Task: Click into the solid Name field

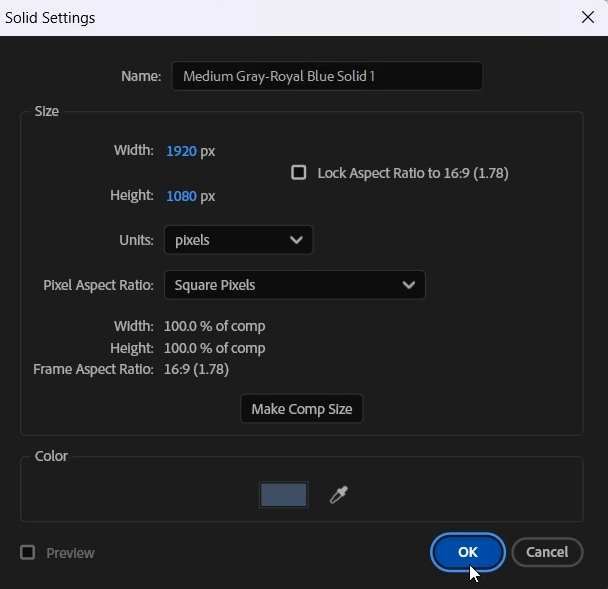Action: [x=327, y=76]
